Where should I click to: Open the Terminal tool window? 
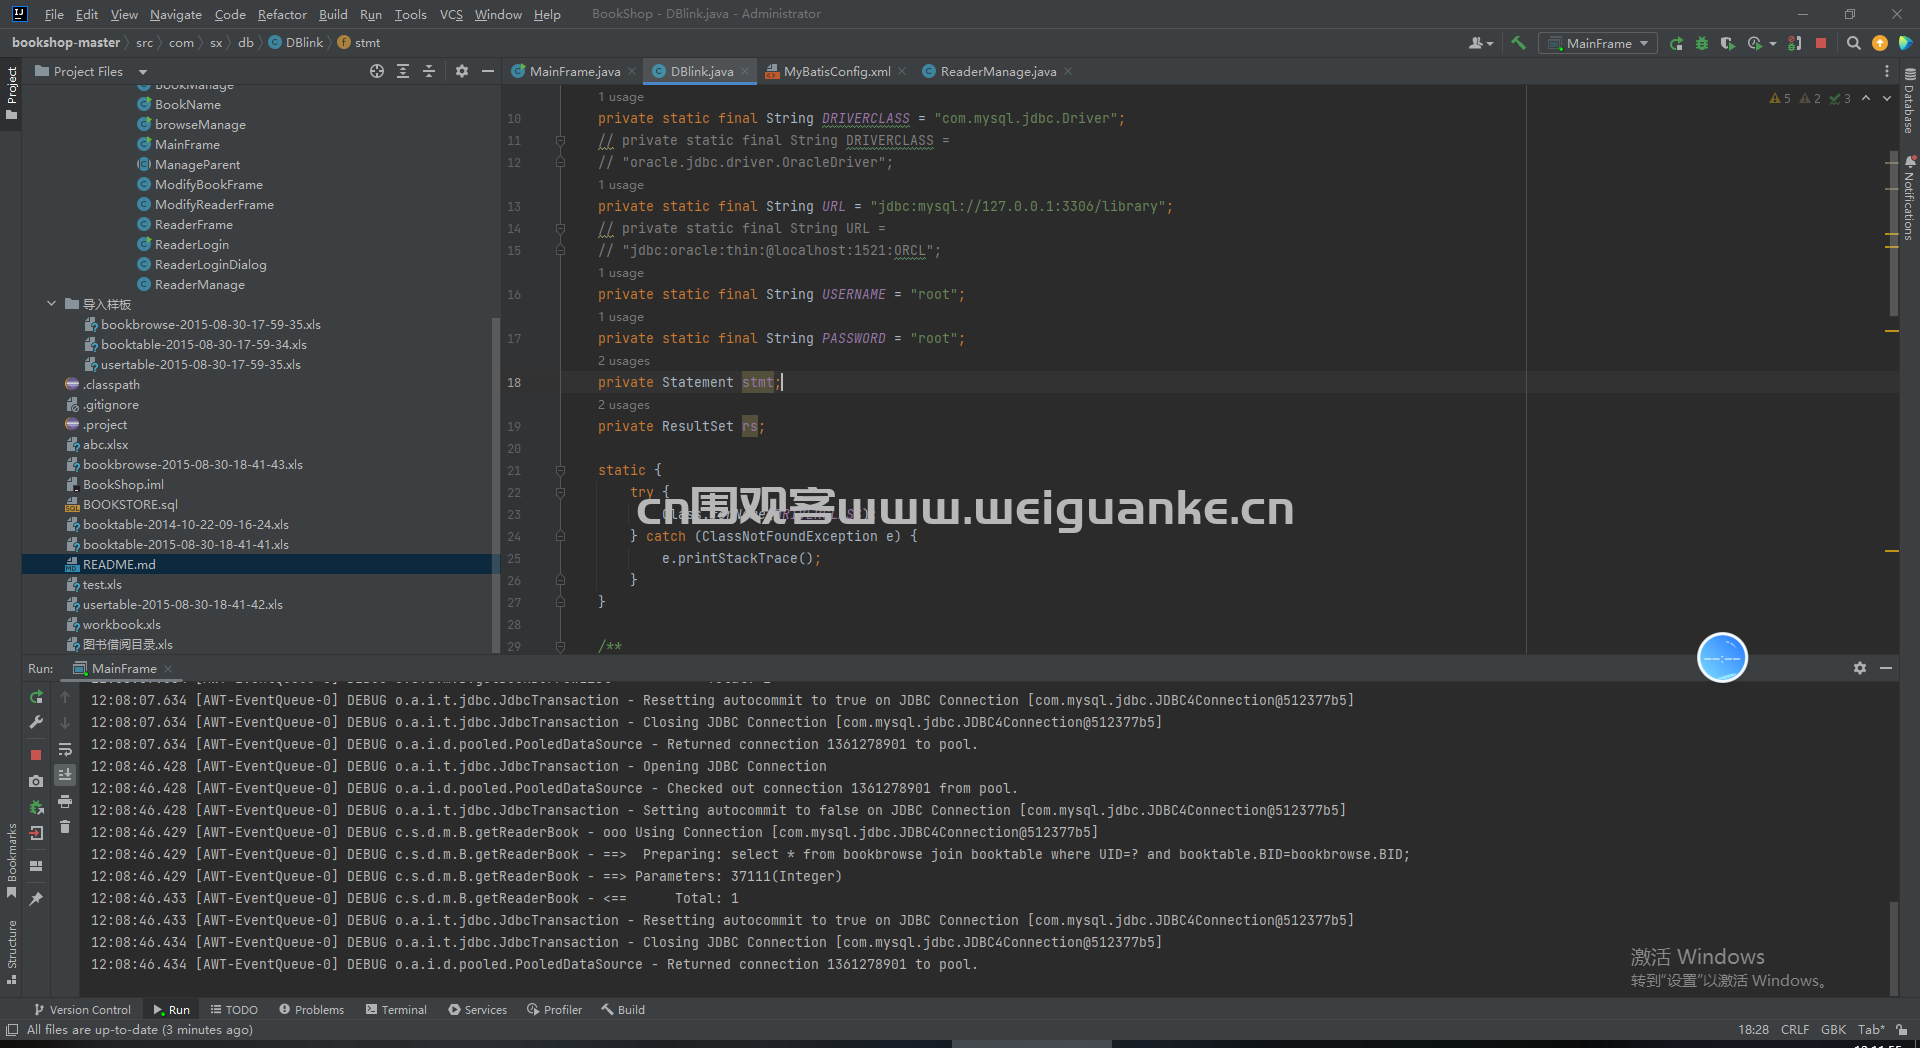point(396,1010)
